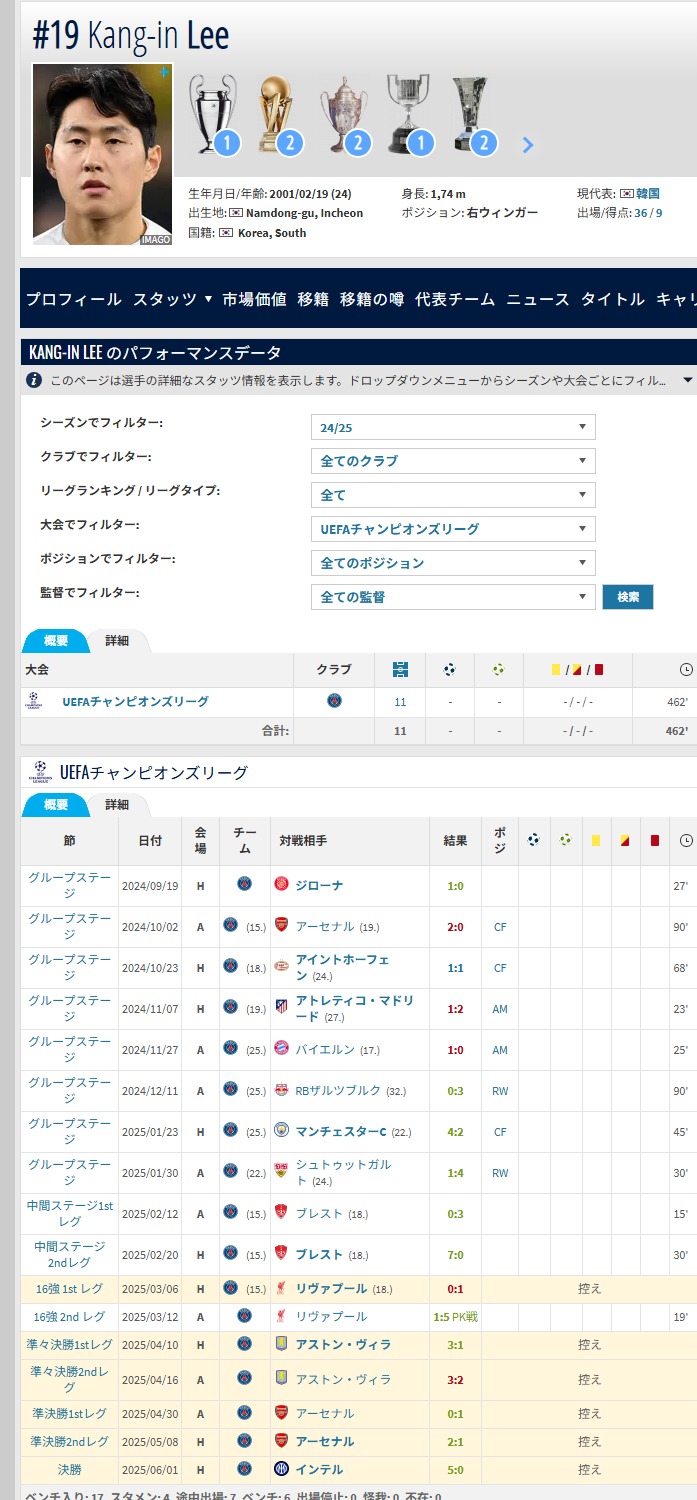Screen dimensions: 697x1500
Task: Click the minutes clock icon in the summary header
Action: coord(686,670)
